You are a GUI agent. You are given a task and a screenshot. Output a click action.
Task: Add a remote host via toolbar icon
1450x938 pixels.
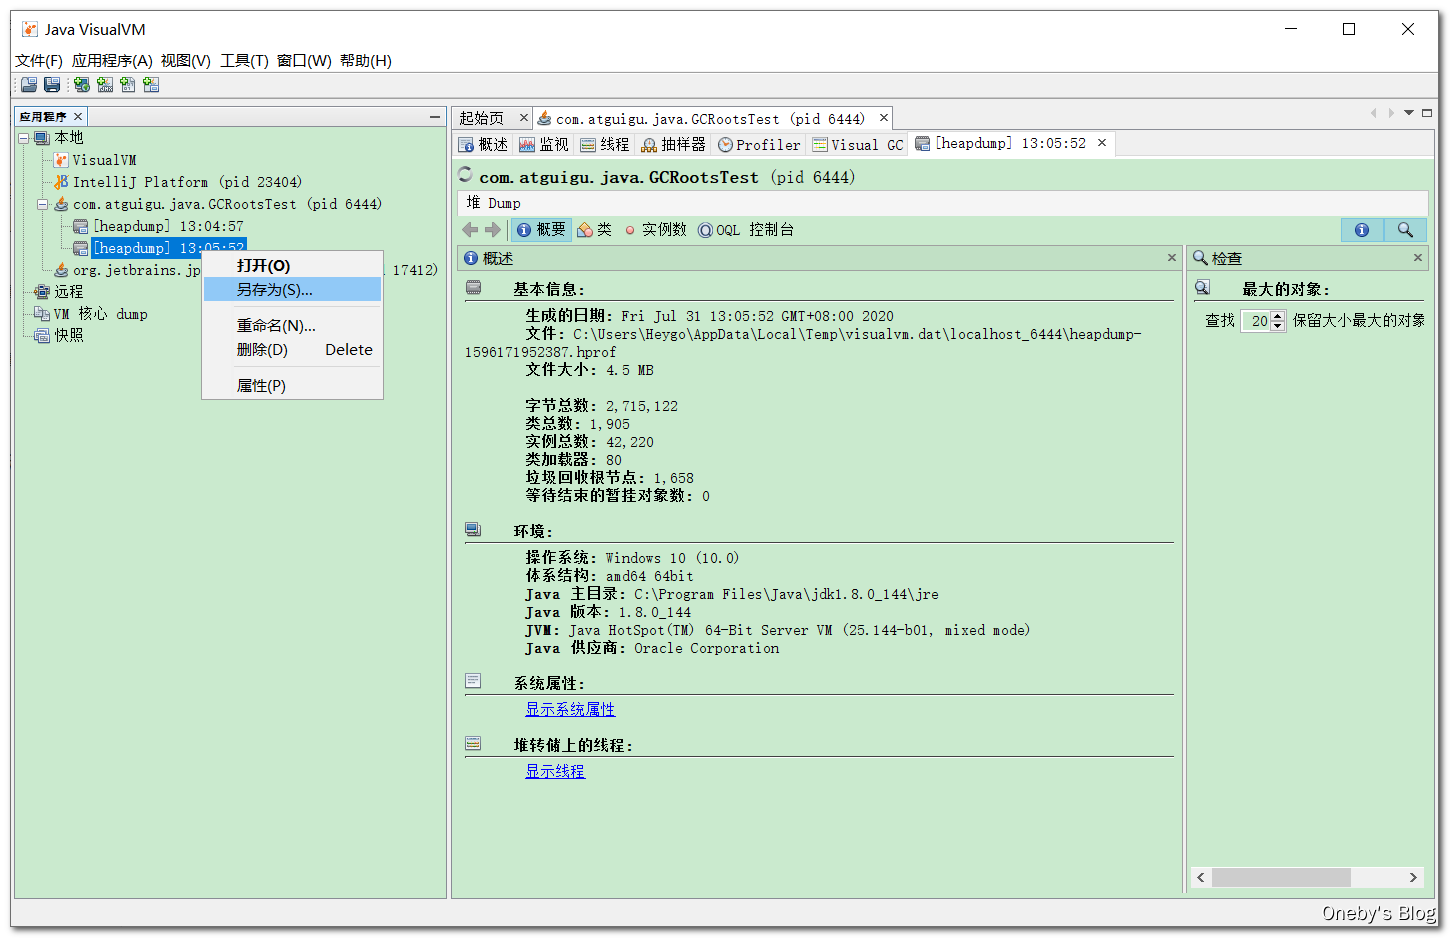[x=81, y=85]
